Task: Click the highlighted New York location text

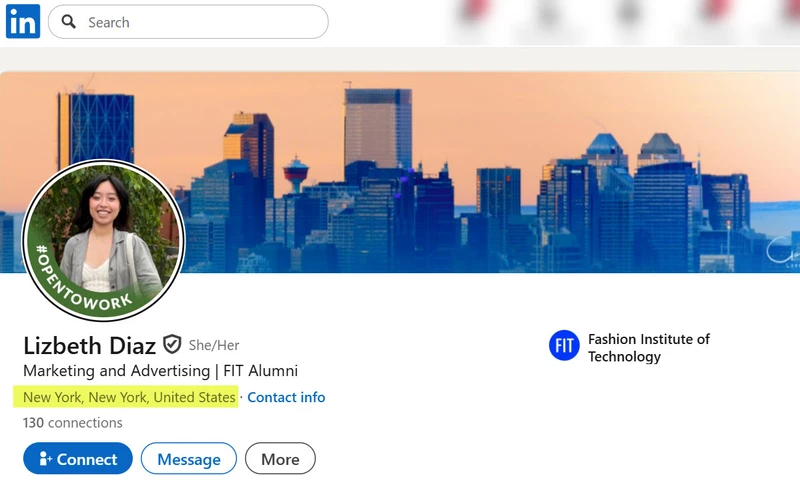Action: [129, 397]
